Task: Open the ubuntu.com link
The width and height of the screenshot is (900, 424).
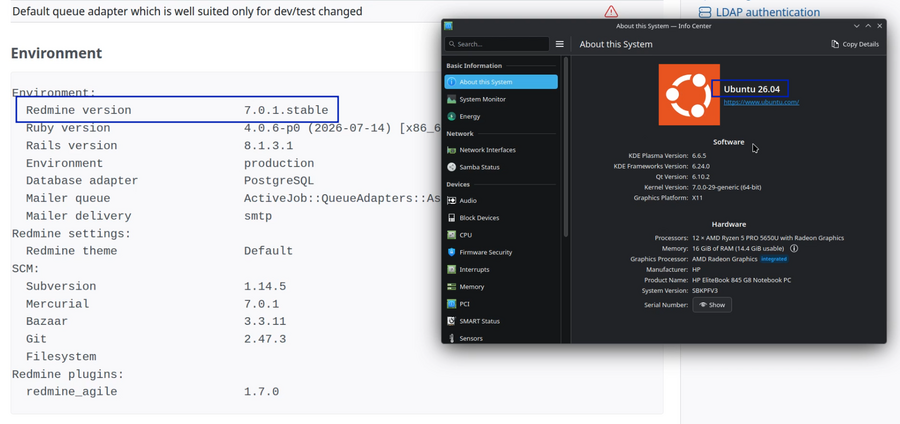Action: pos(761,102)
